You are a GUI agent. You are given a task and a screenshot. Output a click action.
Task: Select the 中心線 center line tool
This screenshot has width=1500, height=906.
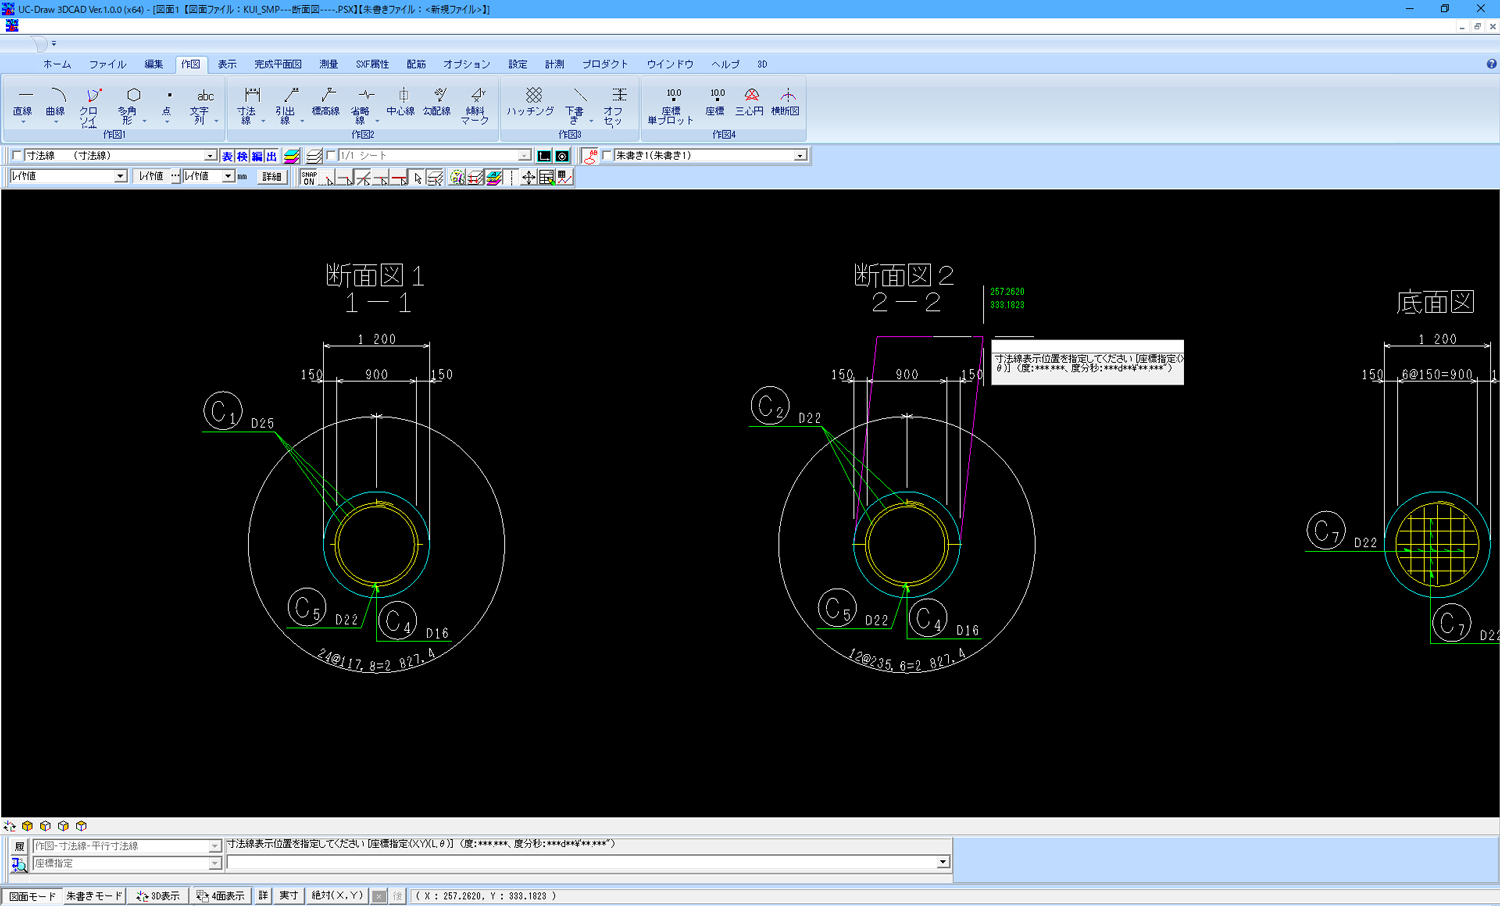tap(401, 101)
